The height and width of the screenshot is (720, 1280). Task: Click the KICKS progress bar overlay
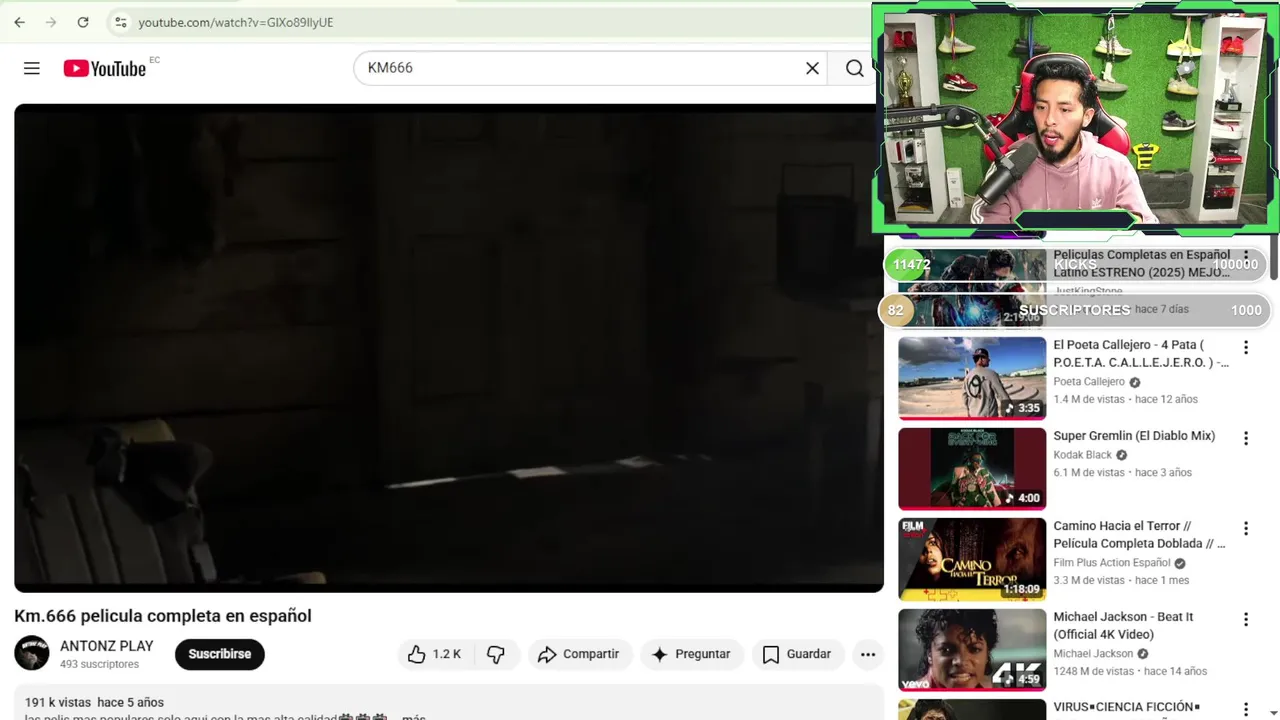(x=1075, y=264)
